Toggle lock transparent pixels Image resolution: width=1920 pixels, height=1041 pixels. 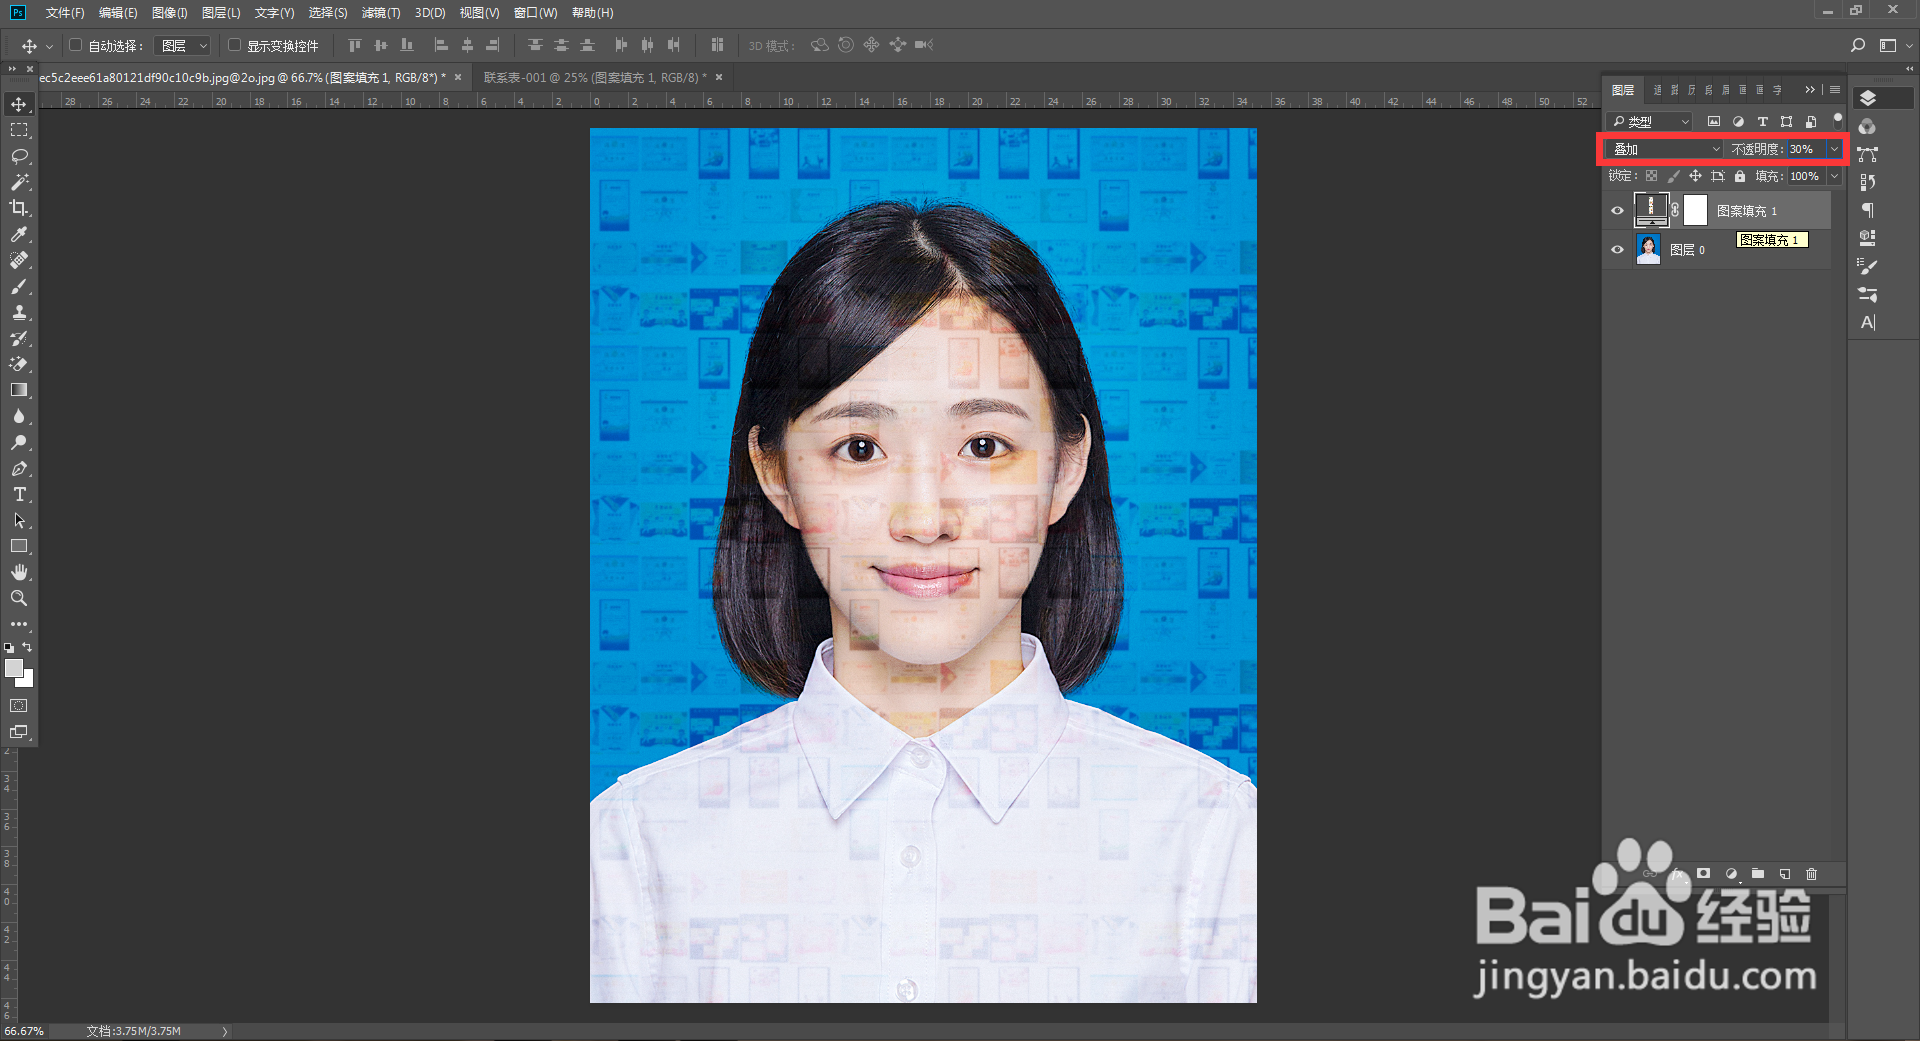tap(1651, 176)
